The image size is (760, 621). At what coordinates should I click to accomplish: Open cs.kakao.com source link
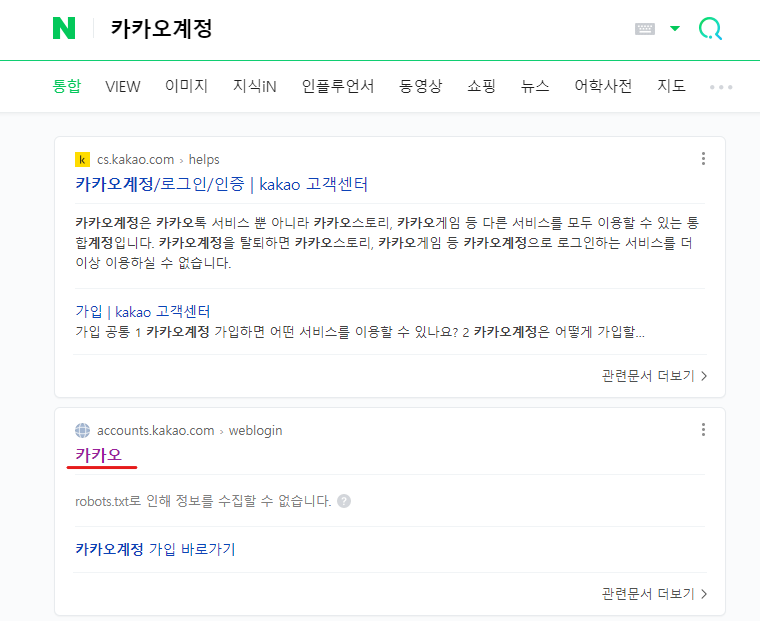pos(135,159)
